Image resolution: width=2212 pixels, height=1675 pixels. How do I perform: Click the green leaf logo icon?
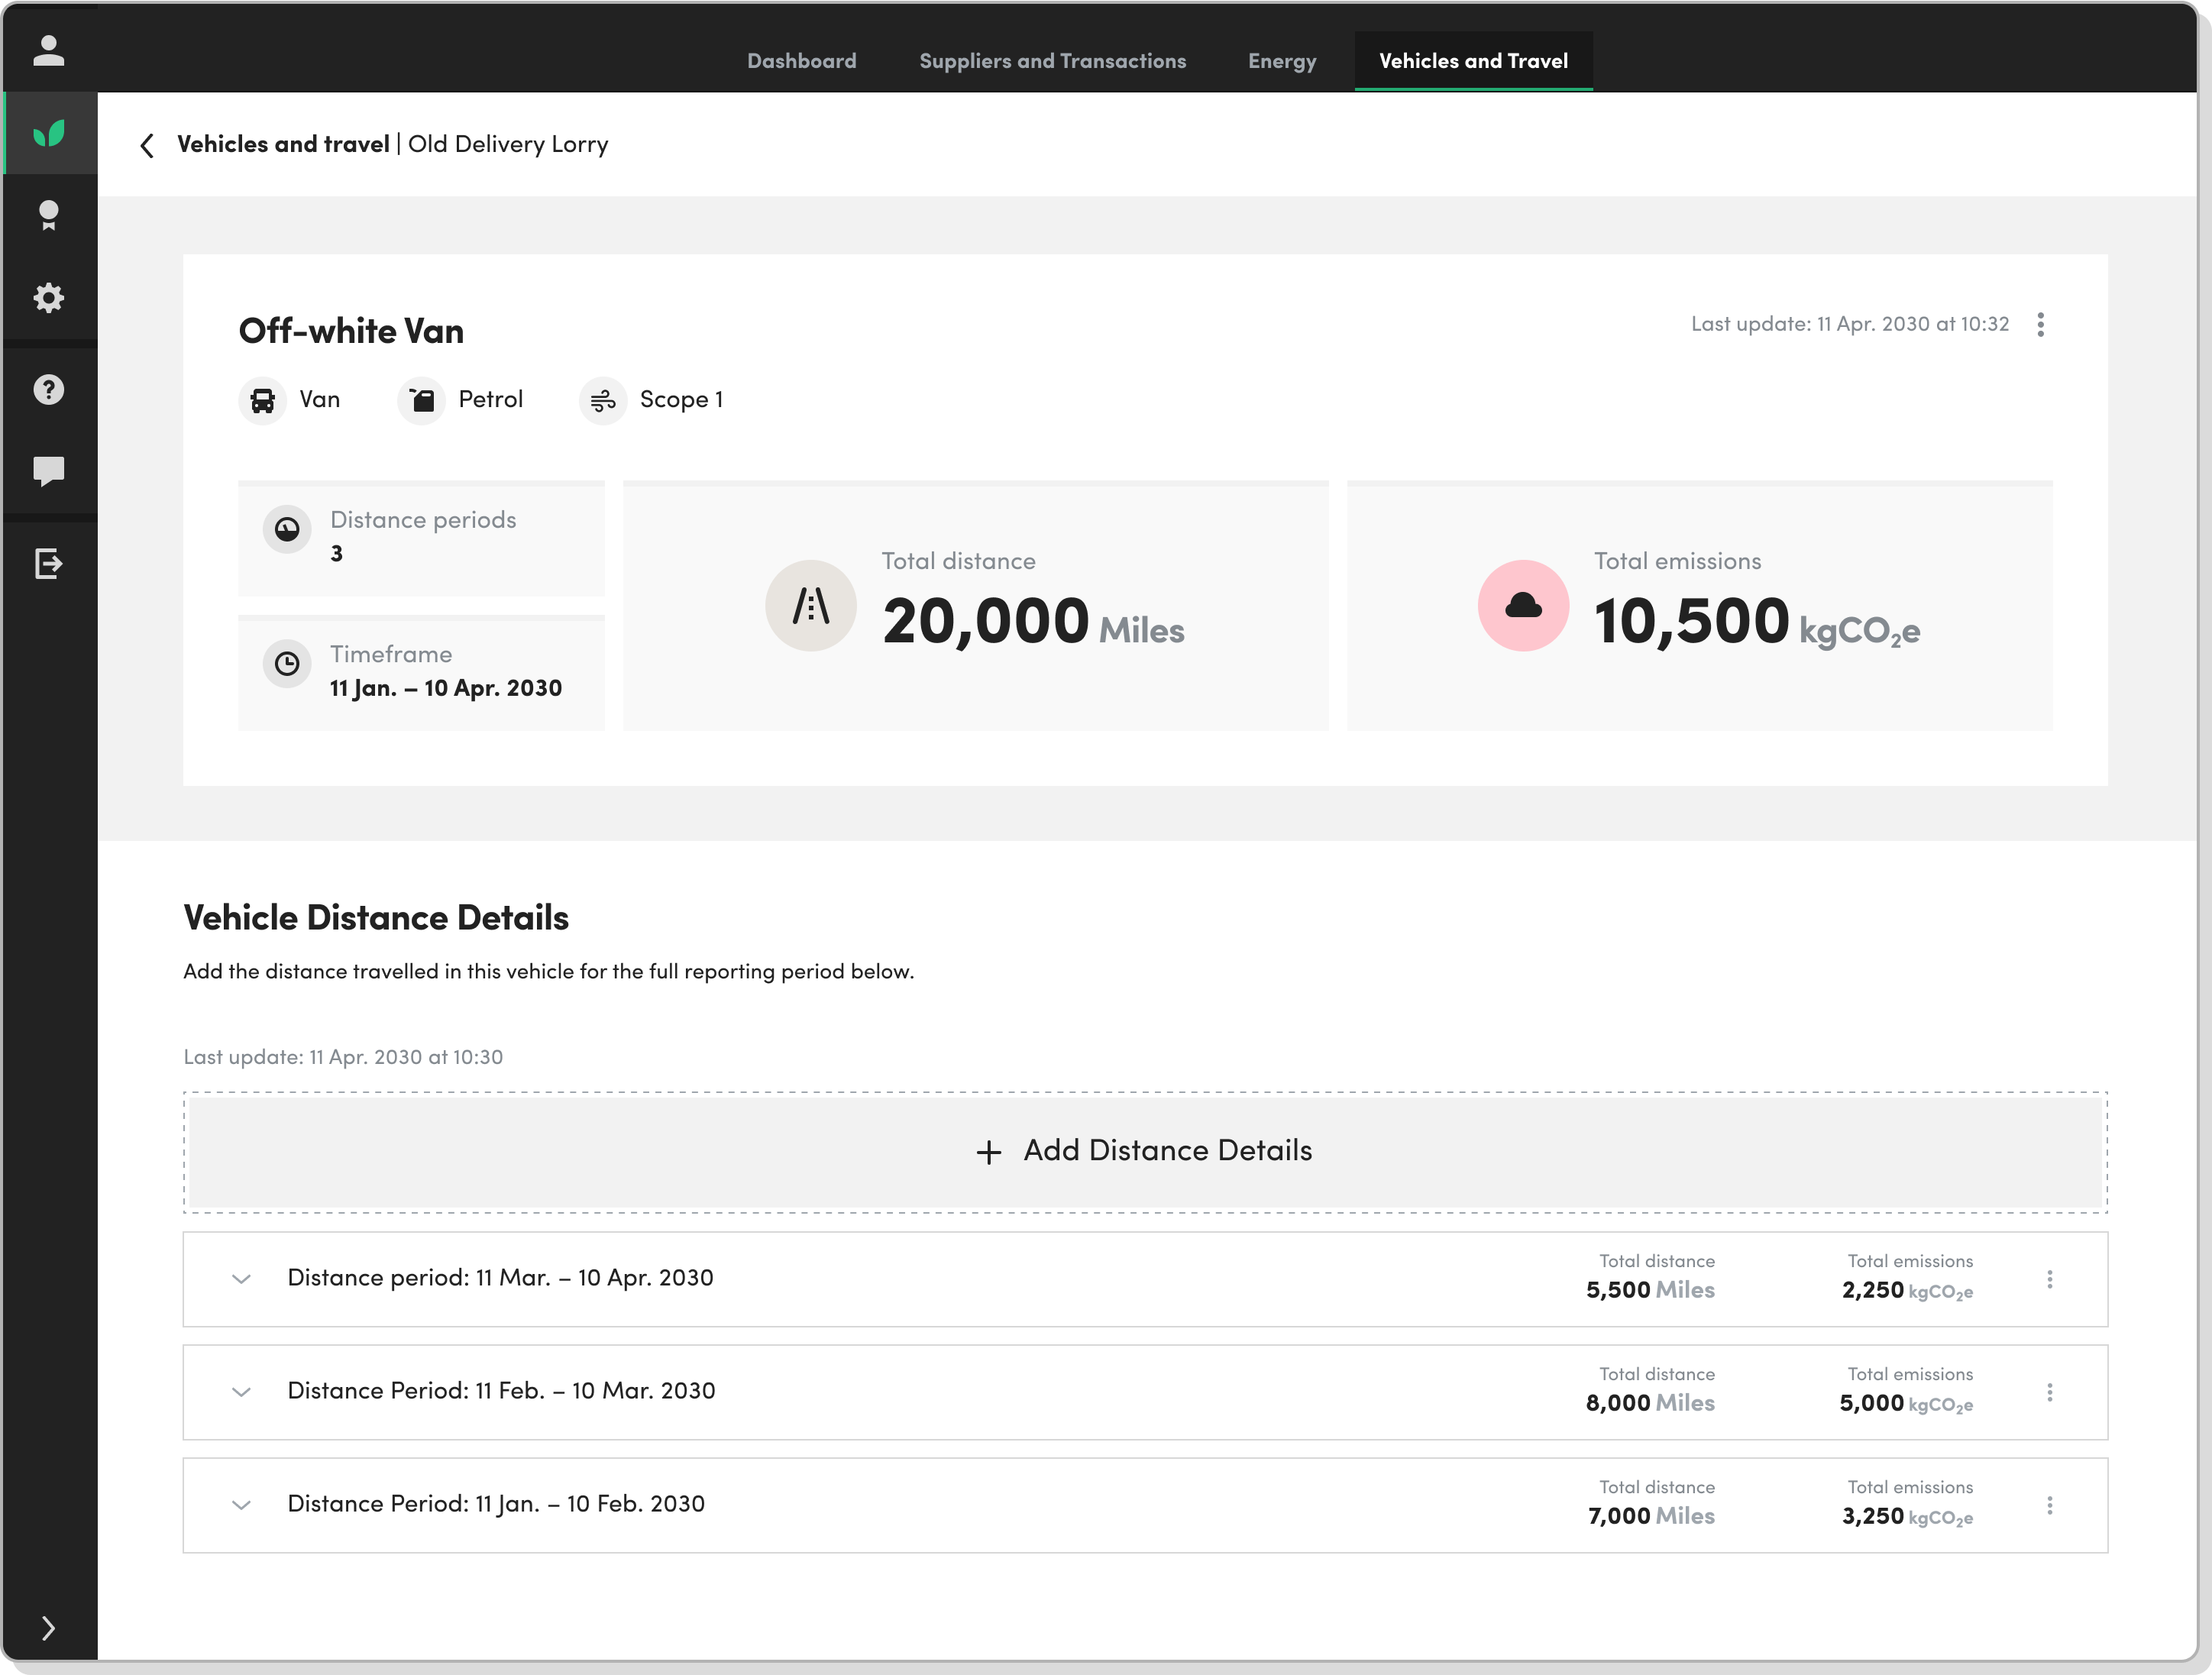[x=48, y=132]
